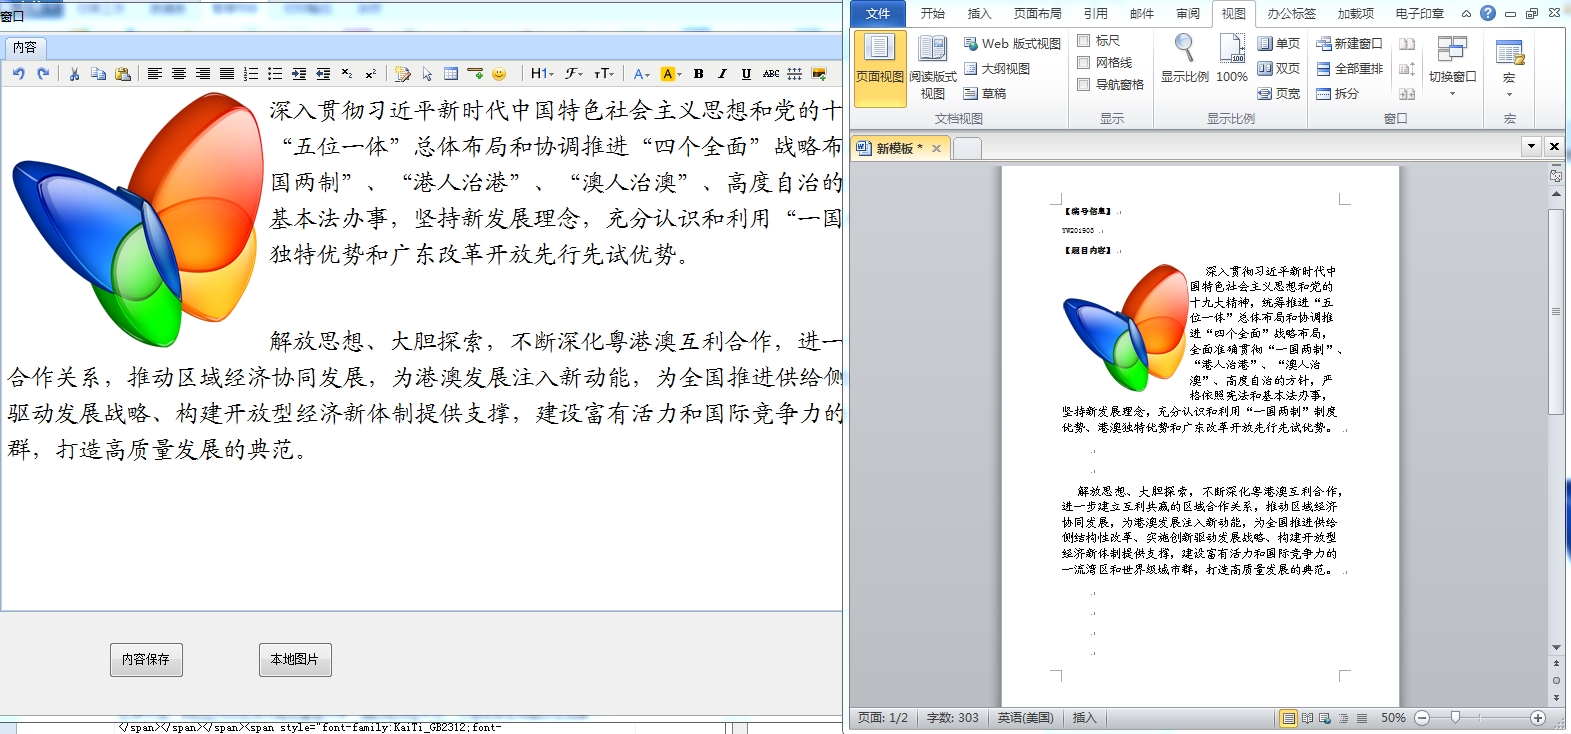Click the 全部重排 arrange all button
The height and width of the screenshot is (734, 1571).
[x=1350, y=69]
